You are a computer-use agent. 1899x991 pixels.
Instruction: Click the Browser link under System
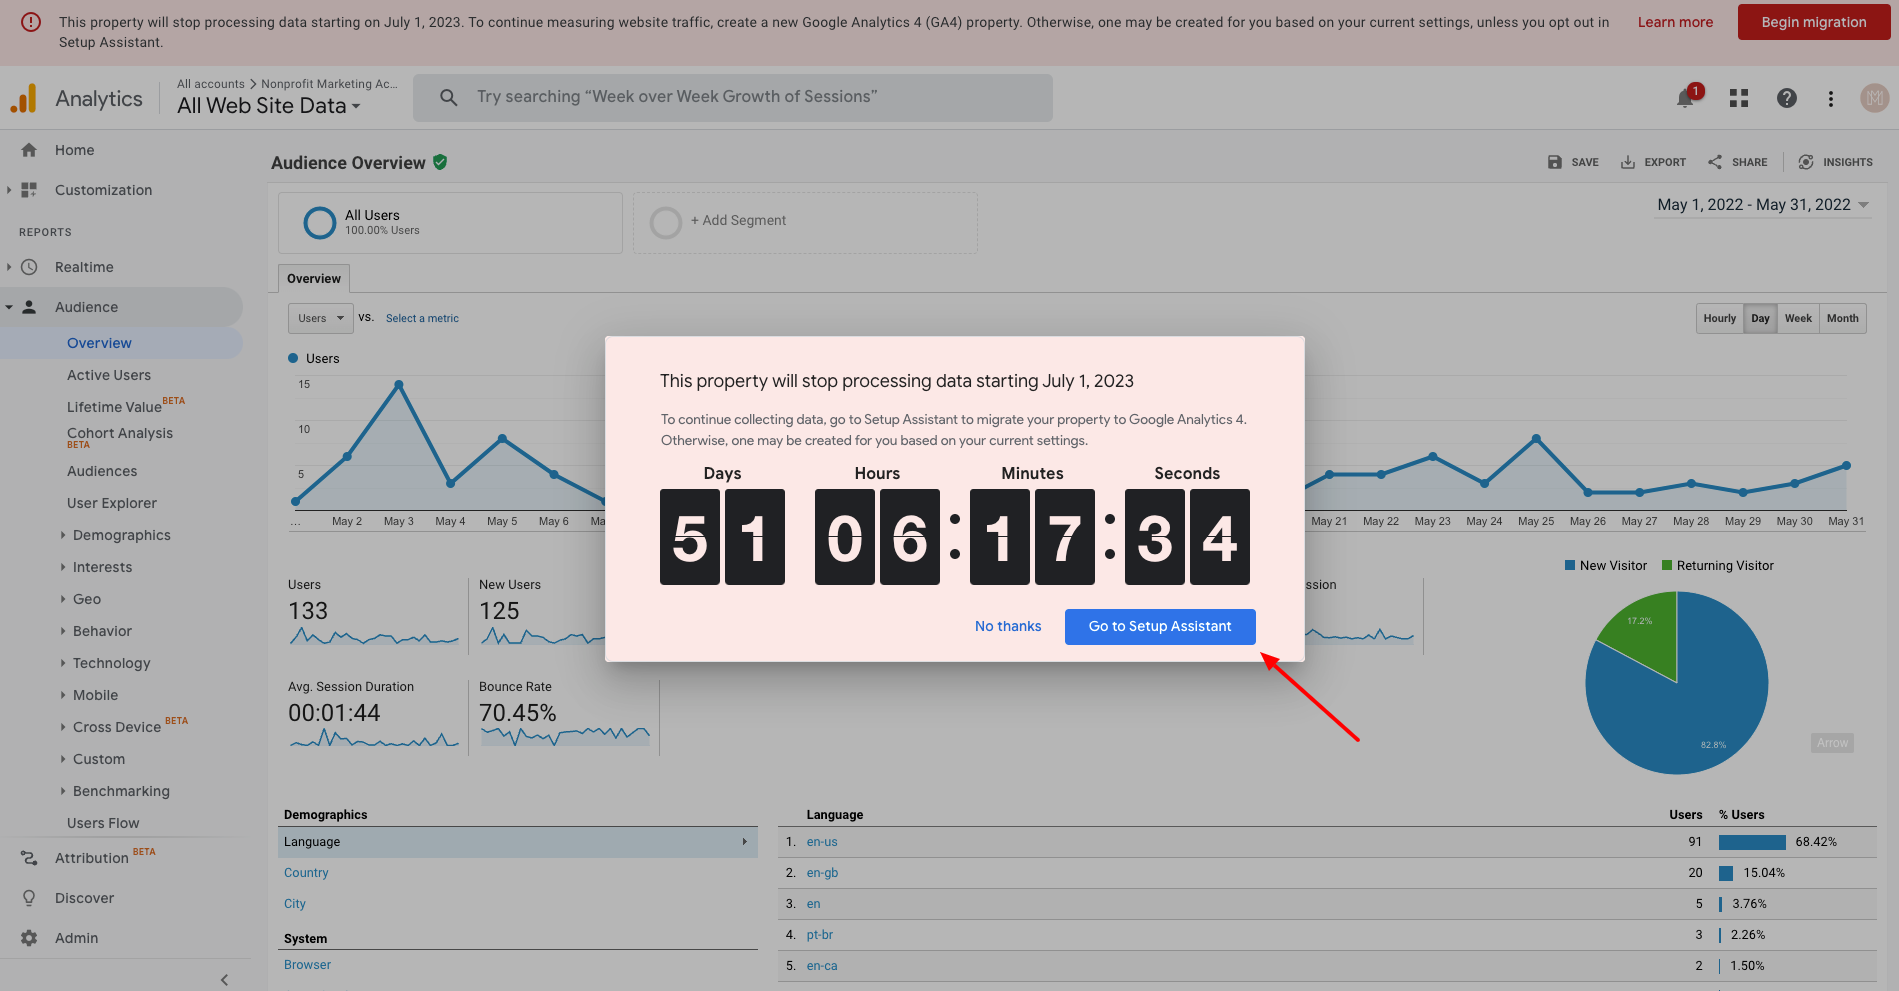pyautogui.click(x=307, y=965)
